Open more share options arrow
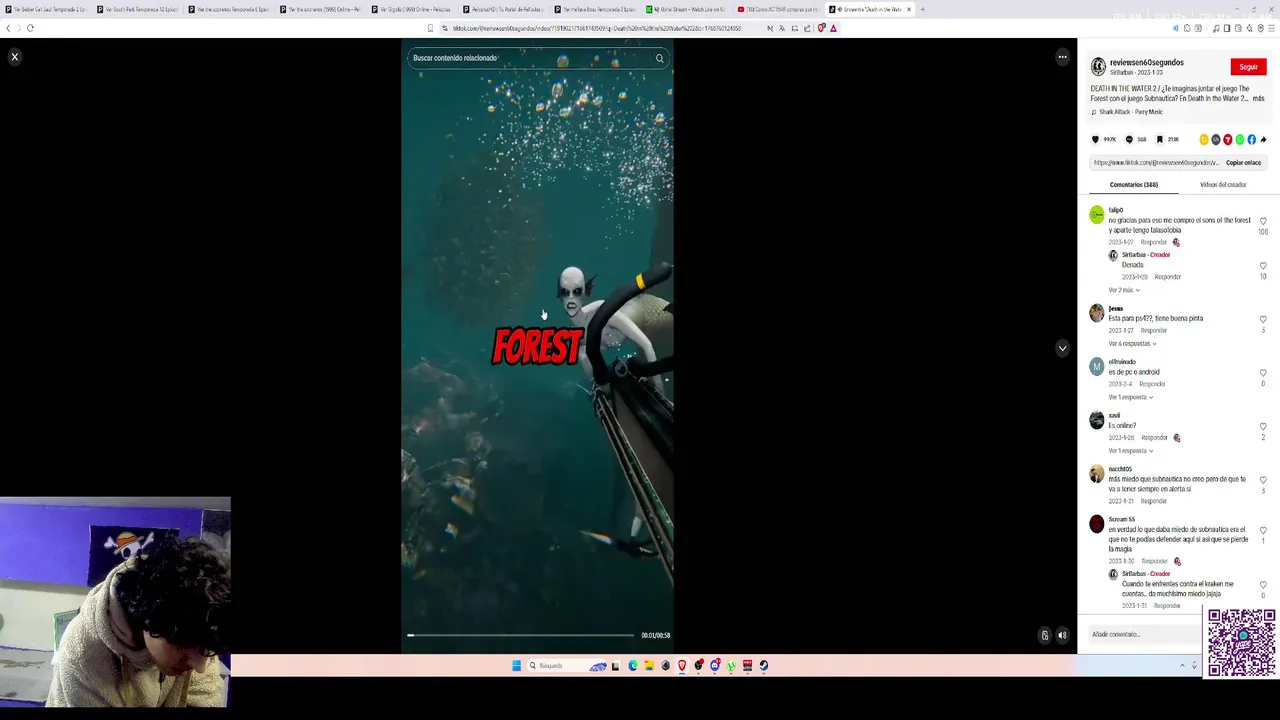1280x720 pixels. [x=1263, y=140]
